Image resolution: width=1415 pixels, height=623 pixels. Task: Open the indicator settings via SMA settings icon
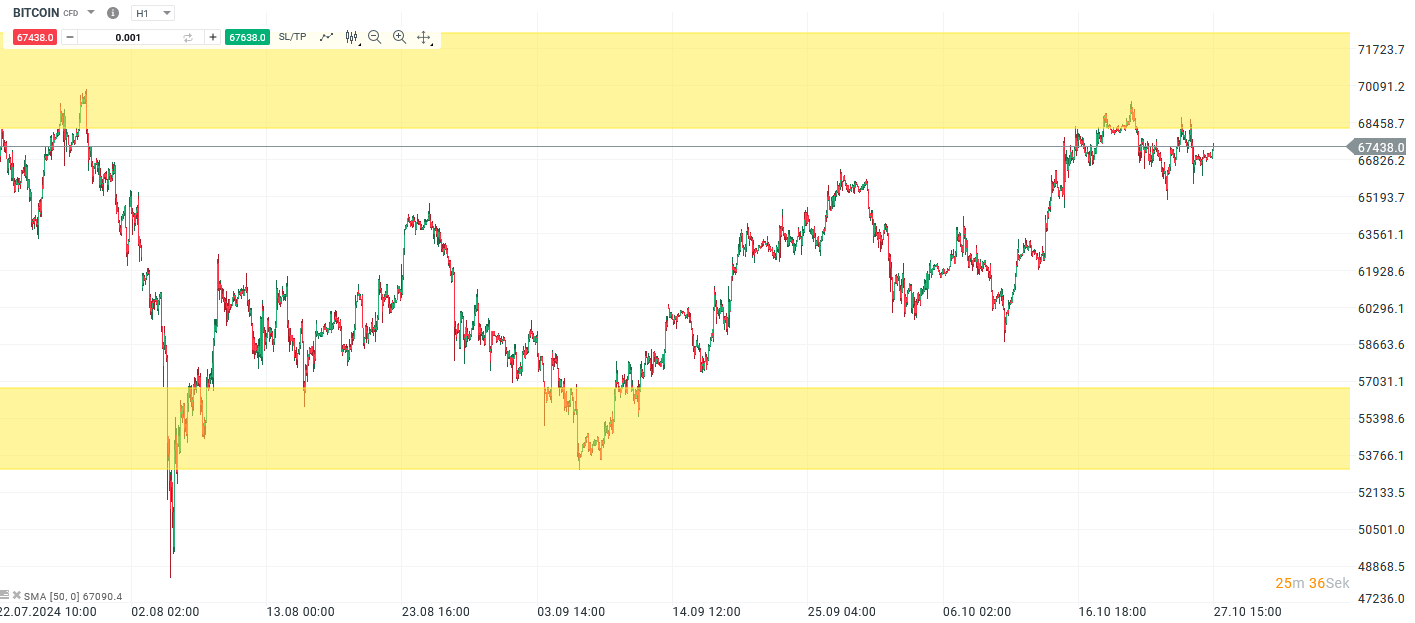coord(5,594)
